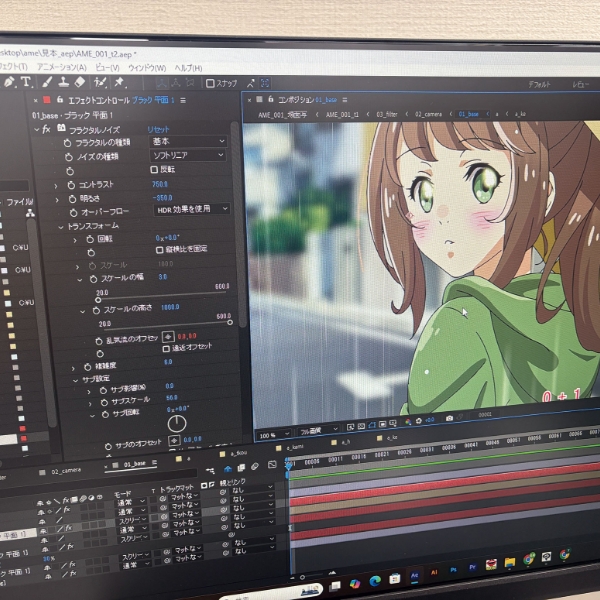The width and height of the screenshot is (600, 600).
Task: Toggle the 反転 checkbox
Action: coord(154,170)
